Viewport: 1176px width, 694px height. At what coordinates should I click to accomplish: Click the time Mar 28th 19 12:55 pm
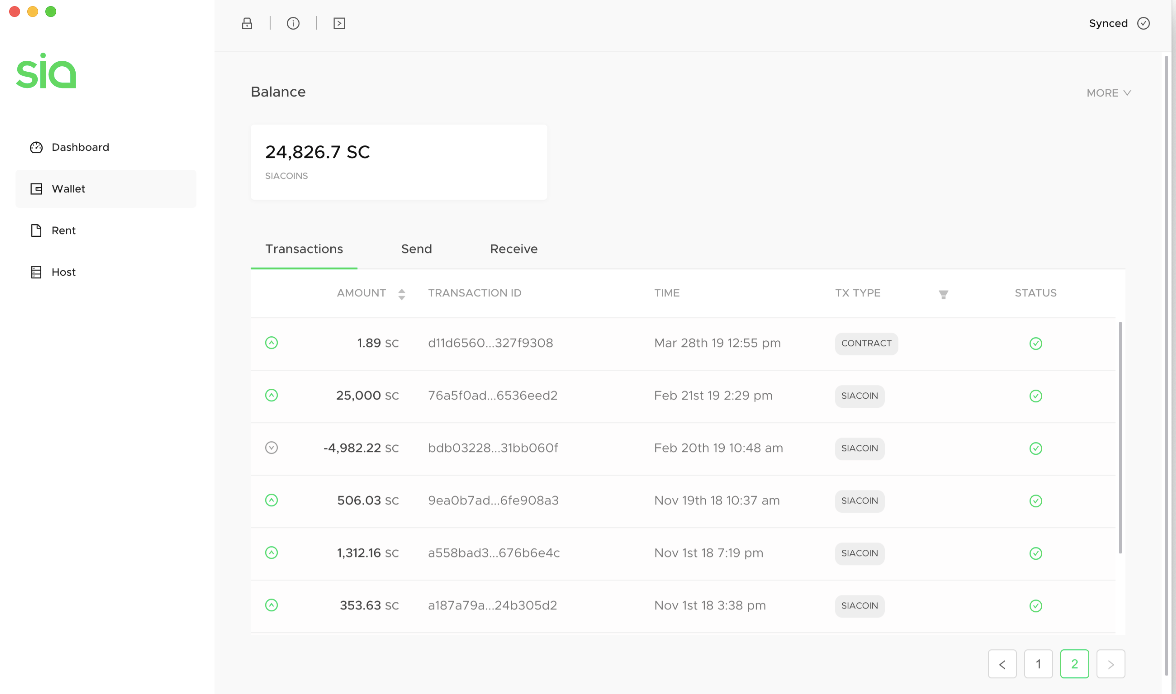tap(717, 343)
